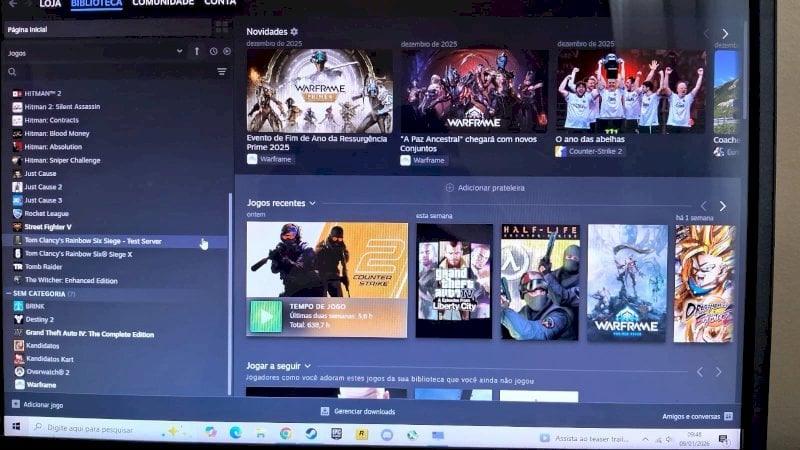Open the COMUNIDADE tab

(163, 4)
